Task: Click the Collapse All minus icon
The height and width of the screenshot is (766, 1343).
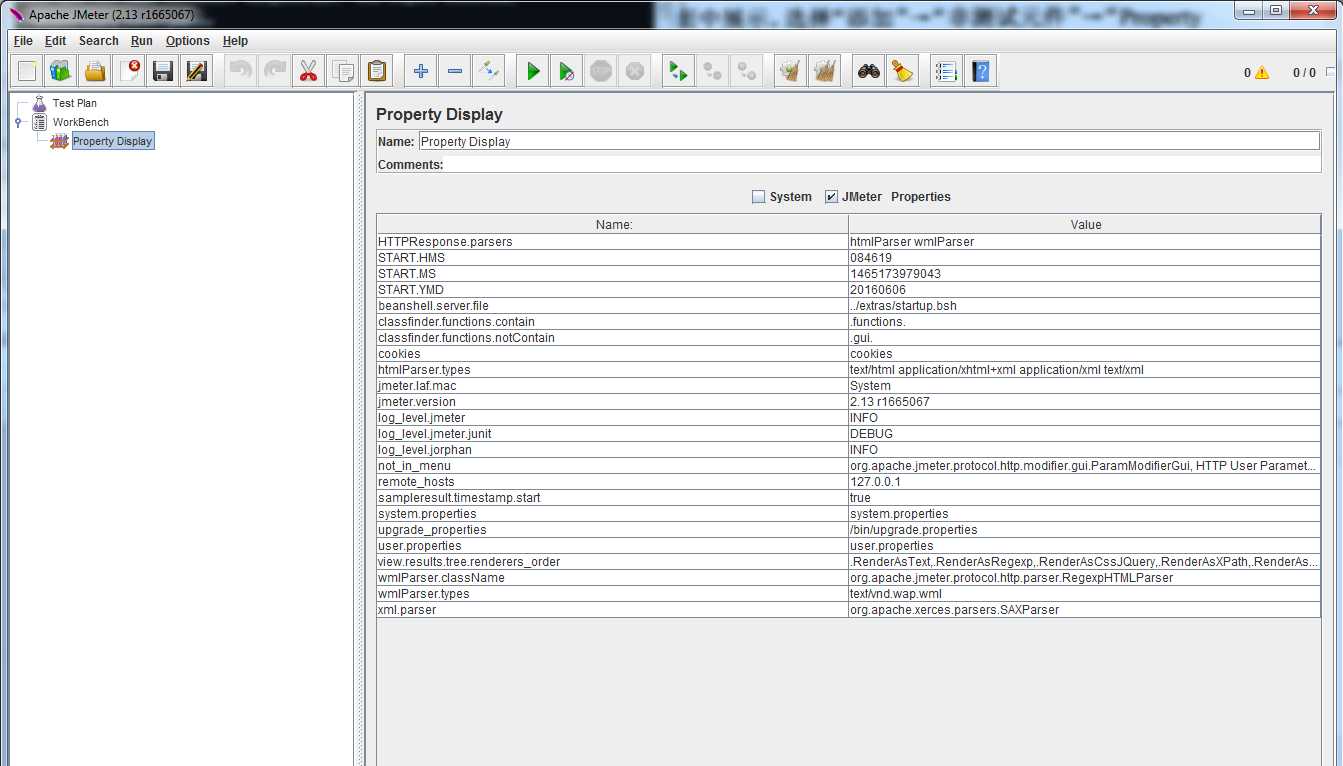Action: pos(455,71)
